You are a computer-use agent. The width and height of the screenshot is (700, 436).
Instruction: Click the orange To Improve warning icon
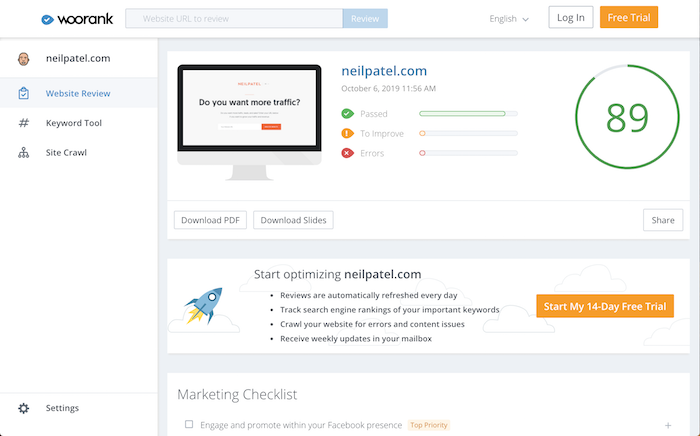point(347,133)
